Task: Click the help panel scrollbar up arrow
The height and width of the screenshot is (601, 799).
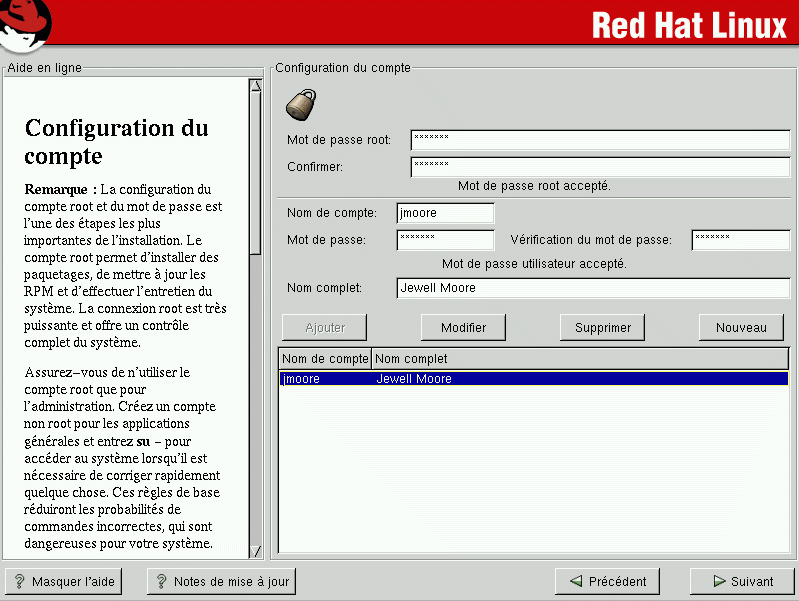Action: (x=255, y=86)
